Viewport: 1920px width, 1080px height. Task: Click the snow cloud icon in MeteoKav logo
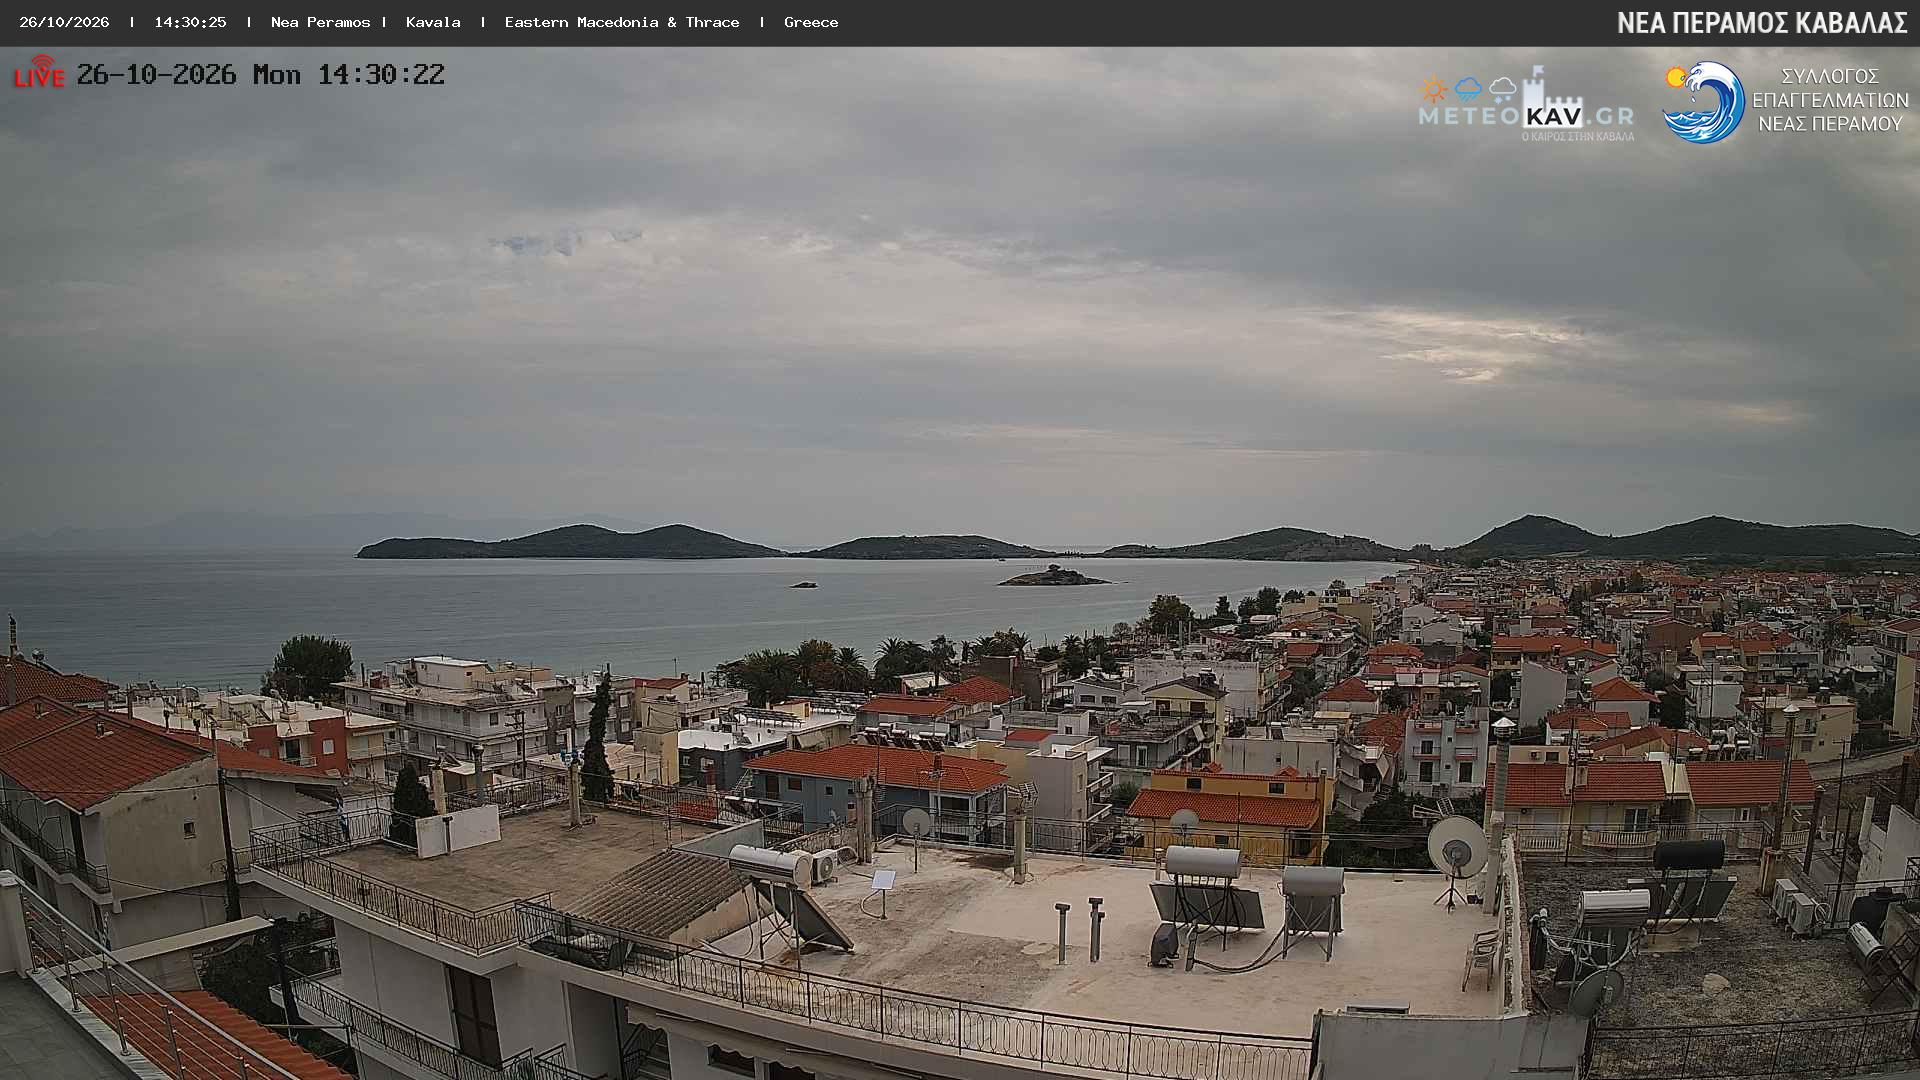pyautogui.click(x=1502, y=90)
